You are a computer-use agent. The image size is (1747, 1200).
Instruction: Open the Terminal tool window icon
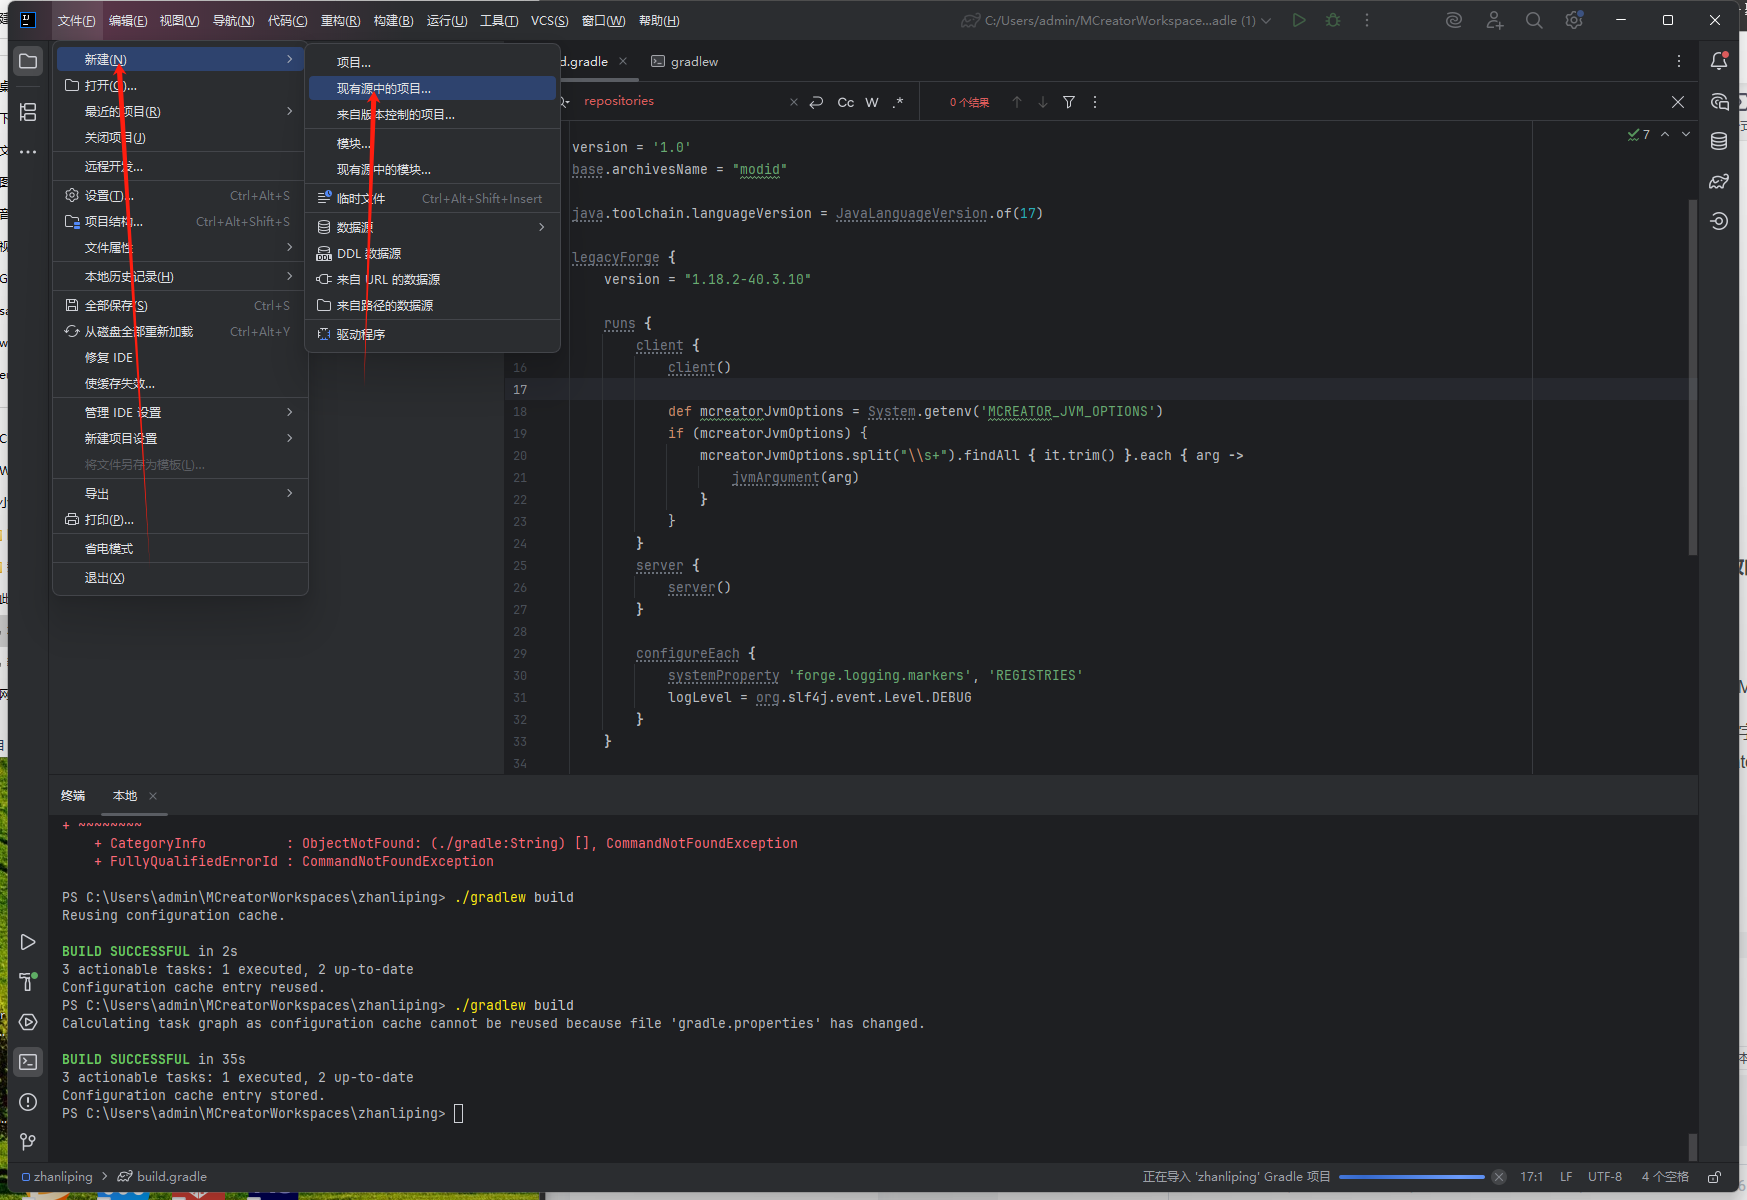pos(28,1061)
